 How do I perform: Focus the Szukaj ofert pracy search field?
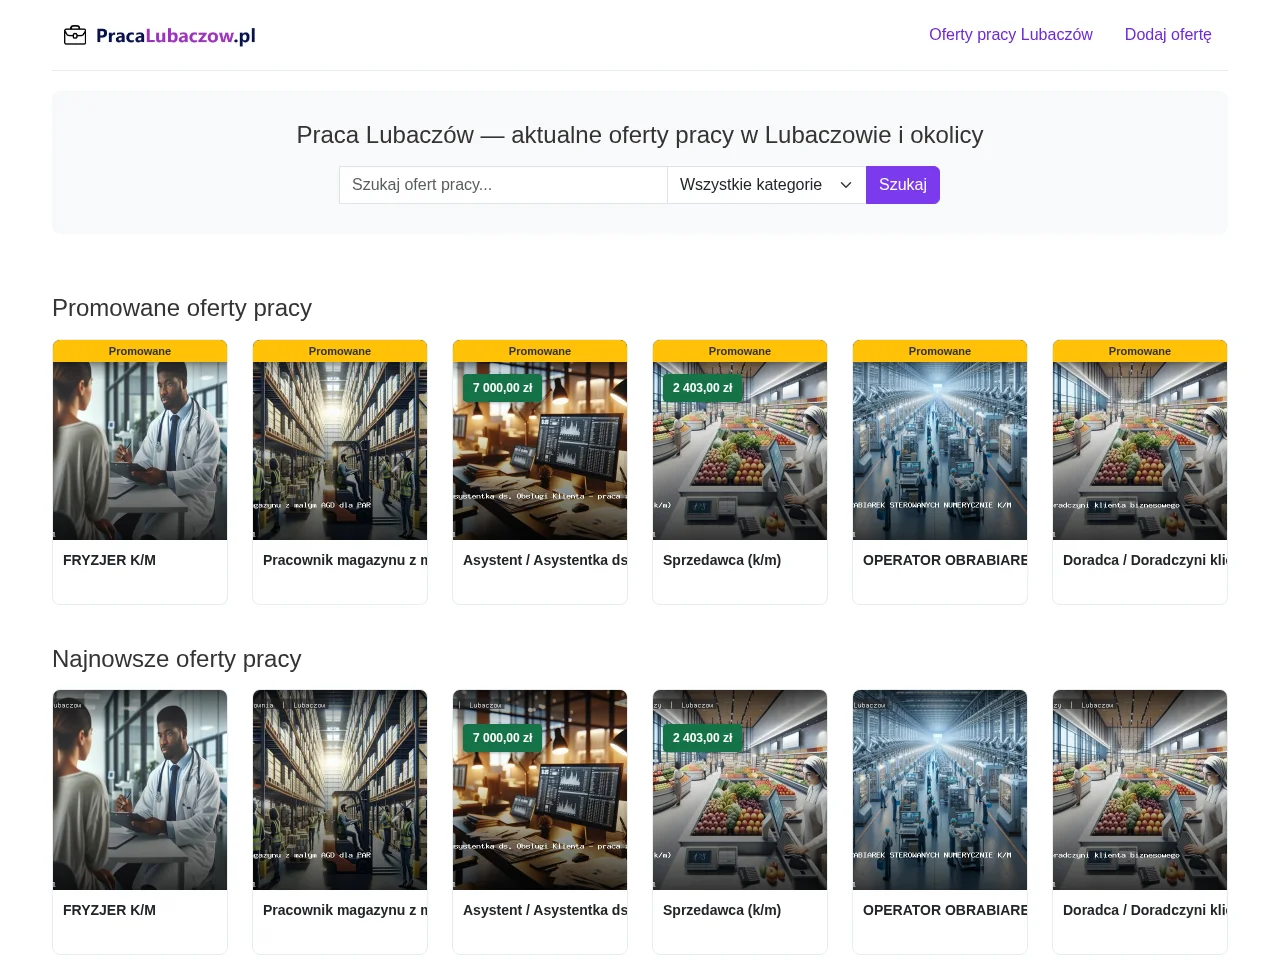tap(503, 185)
